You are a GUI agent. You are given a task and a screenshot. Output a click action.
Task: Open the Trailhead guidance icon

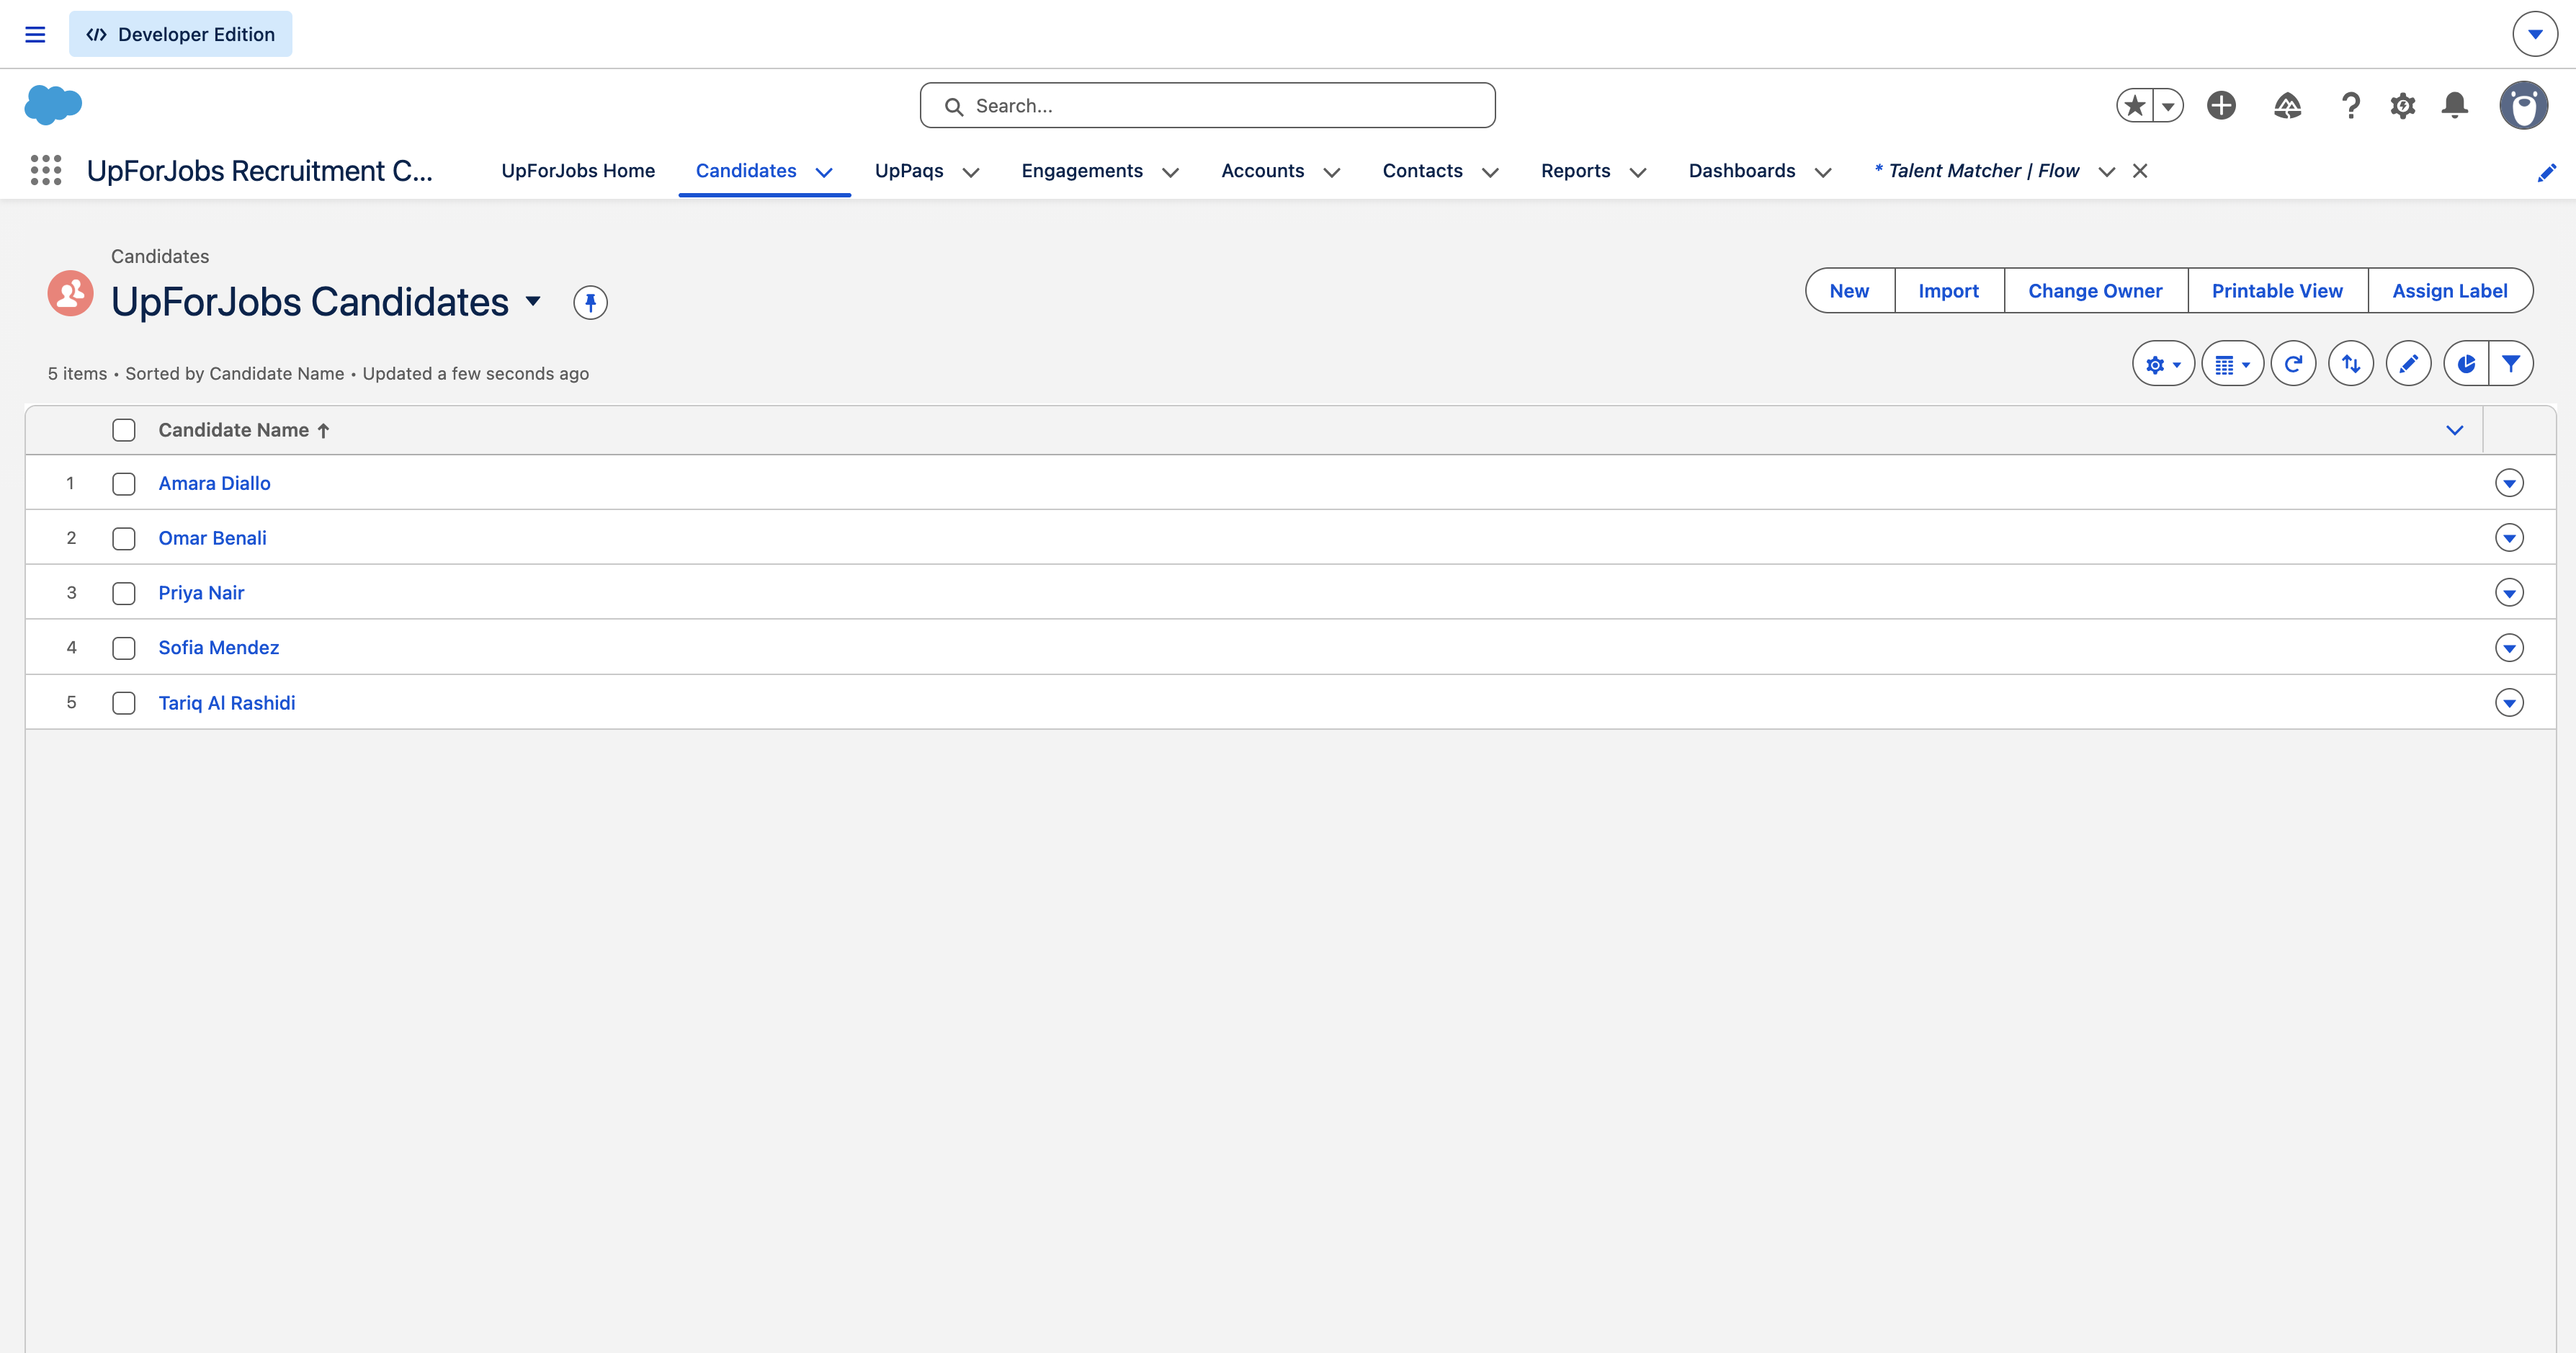click(2288, 105)
